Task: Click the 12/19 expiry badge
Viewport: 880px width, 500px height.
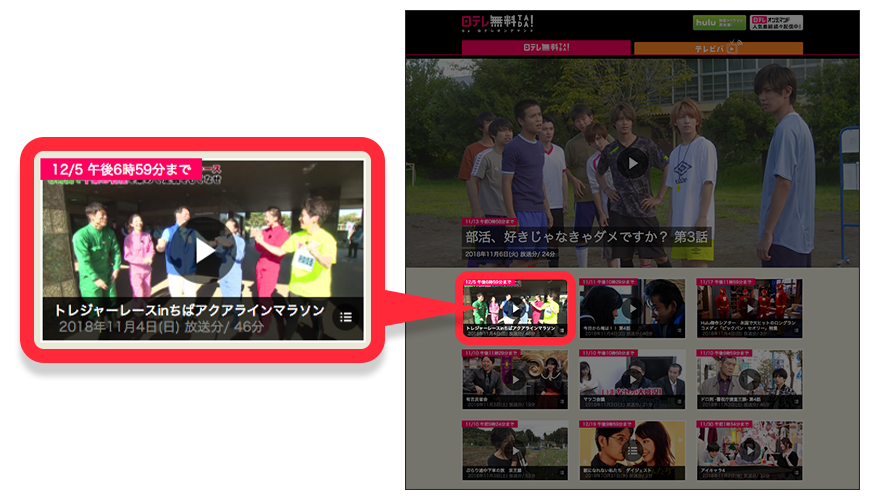Action: click(607, 424)
